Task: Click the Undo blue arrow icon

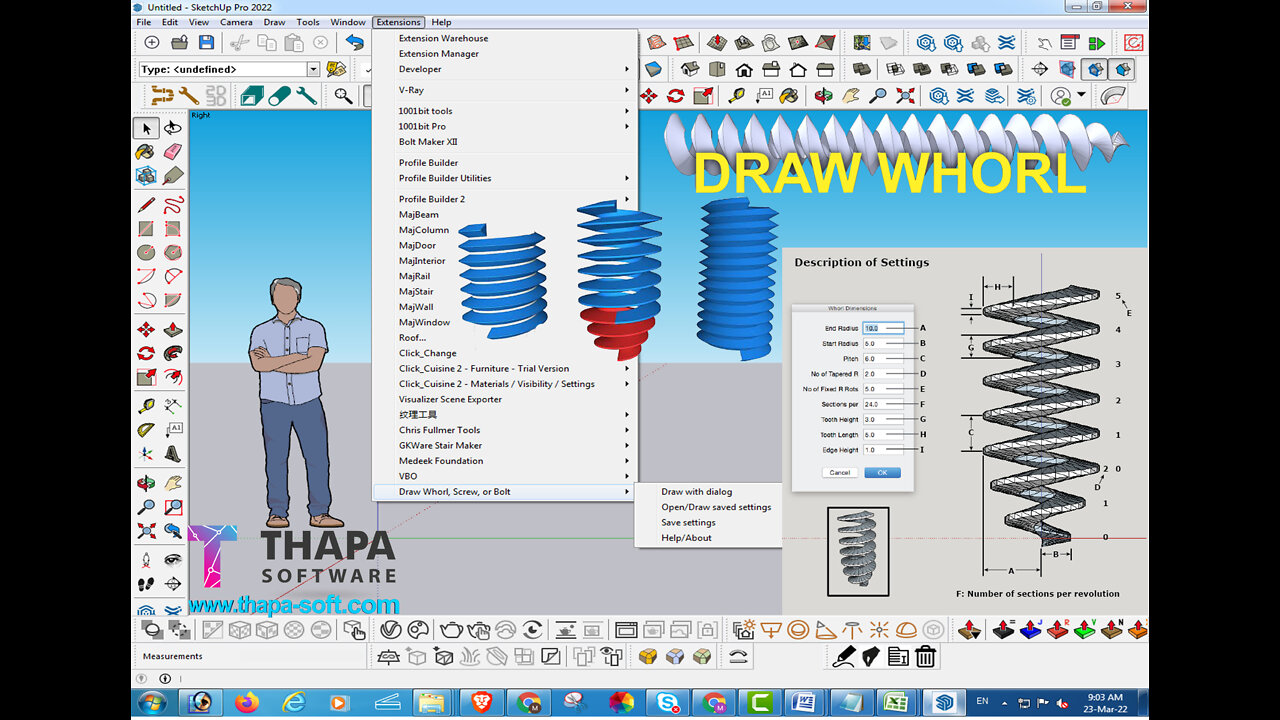Action: click(x=354, y=42)
